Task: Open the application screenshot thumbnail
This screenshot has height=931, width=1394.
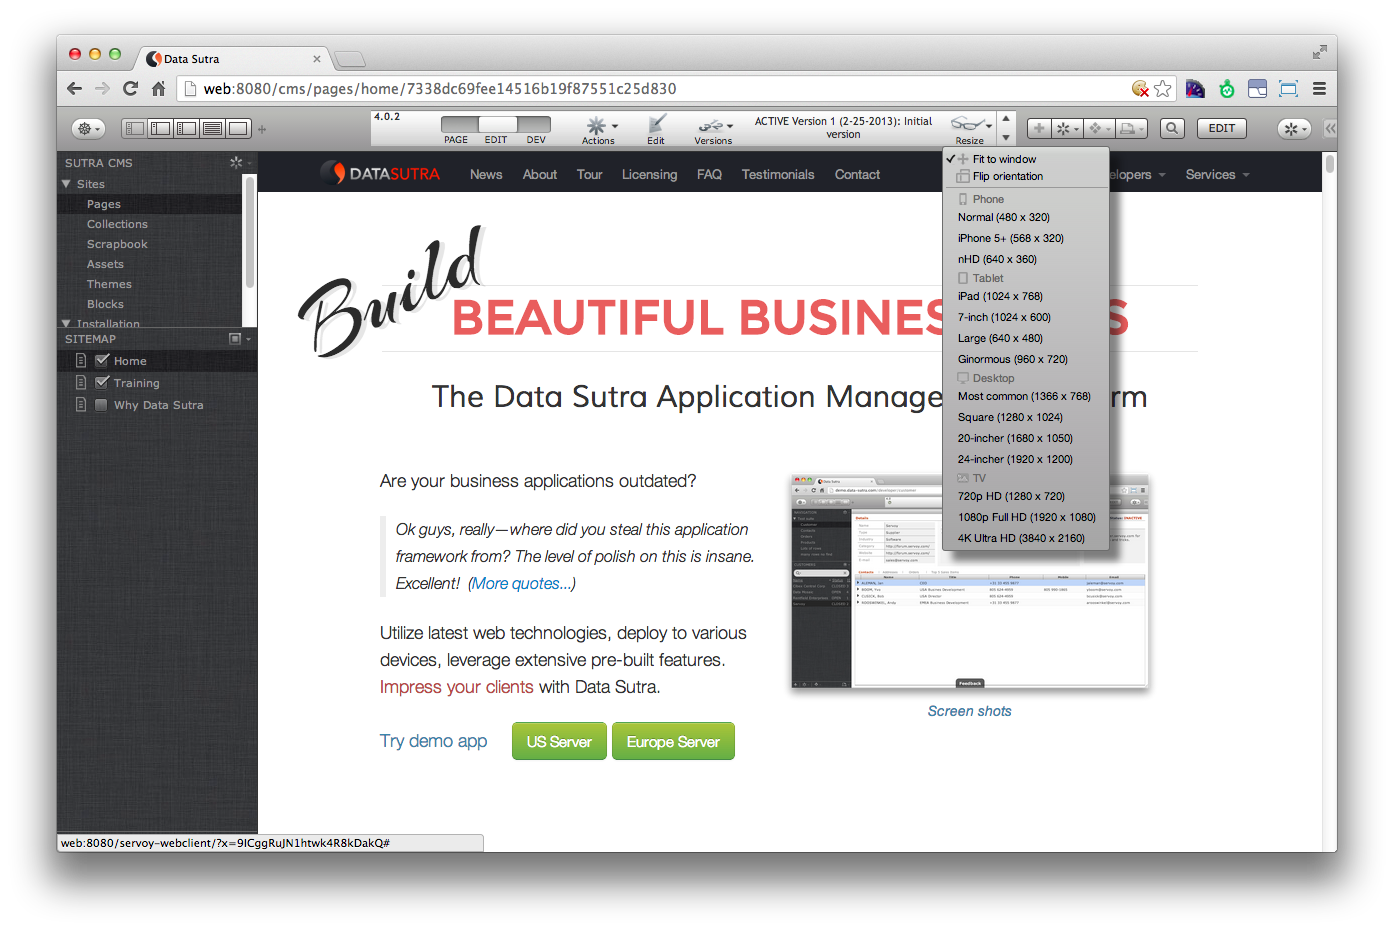Action: pyautogui.click(x=969, y=583)
